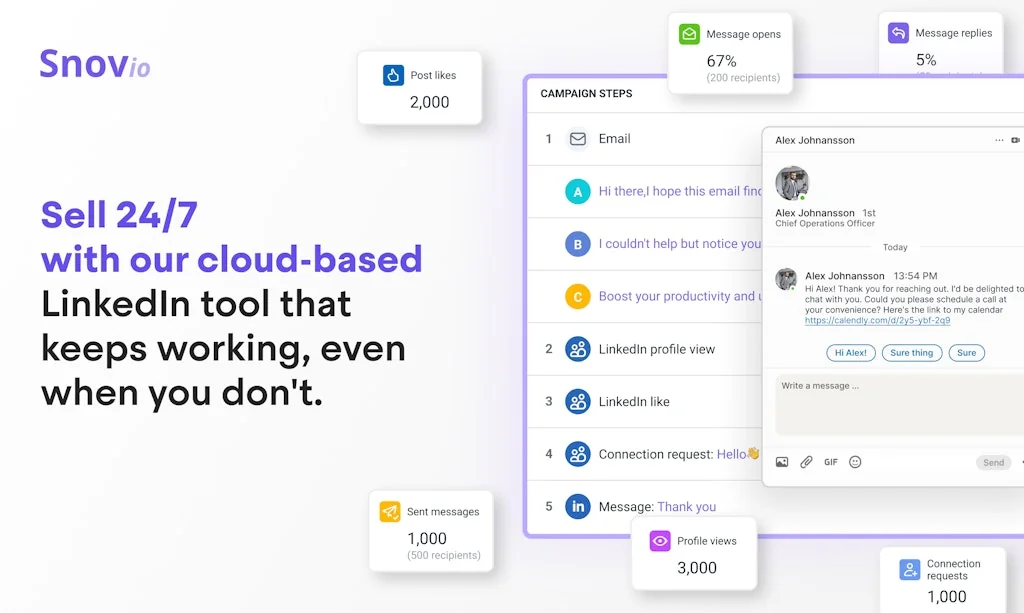Open the 'Boost your productivity' variant
The width and height of the screenshot is (1024, 613).
click(680, 296)
